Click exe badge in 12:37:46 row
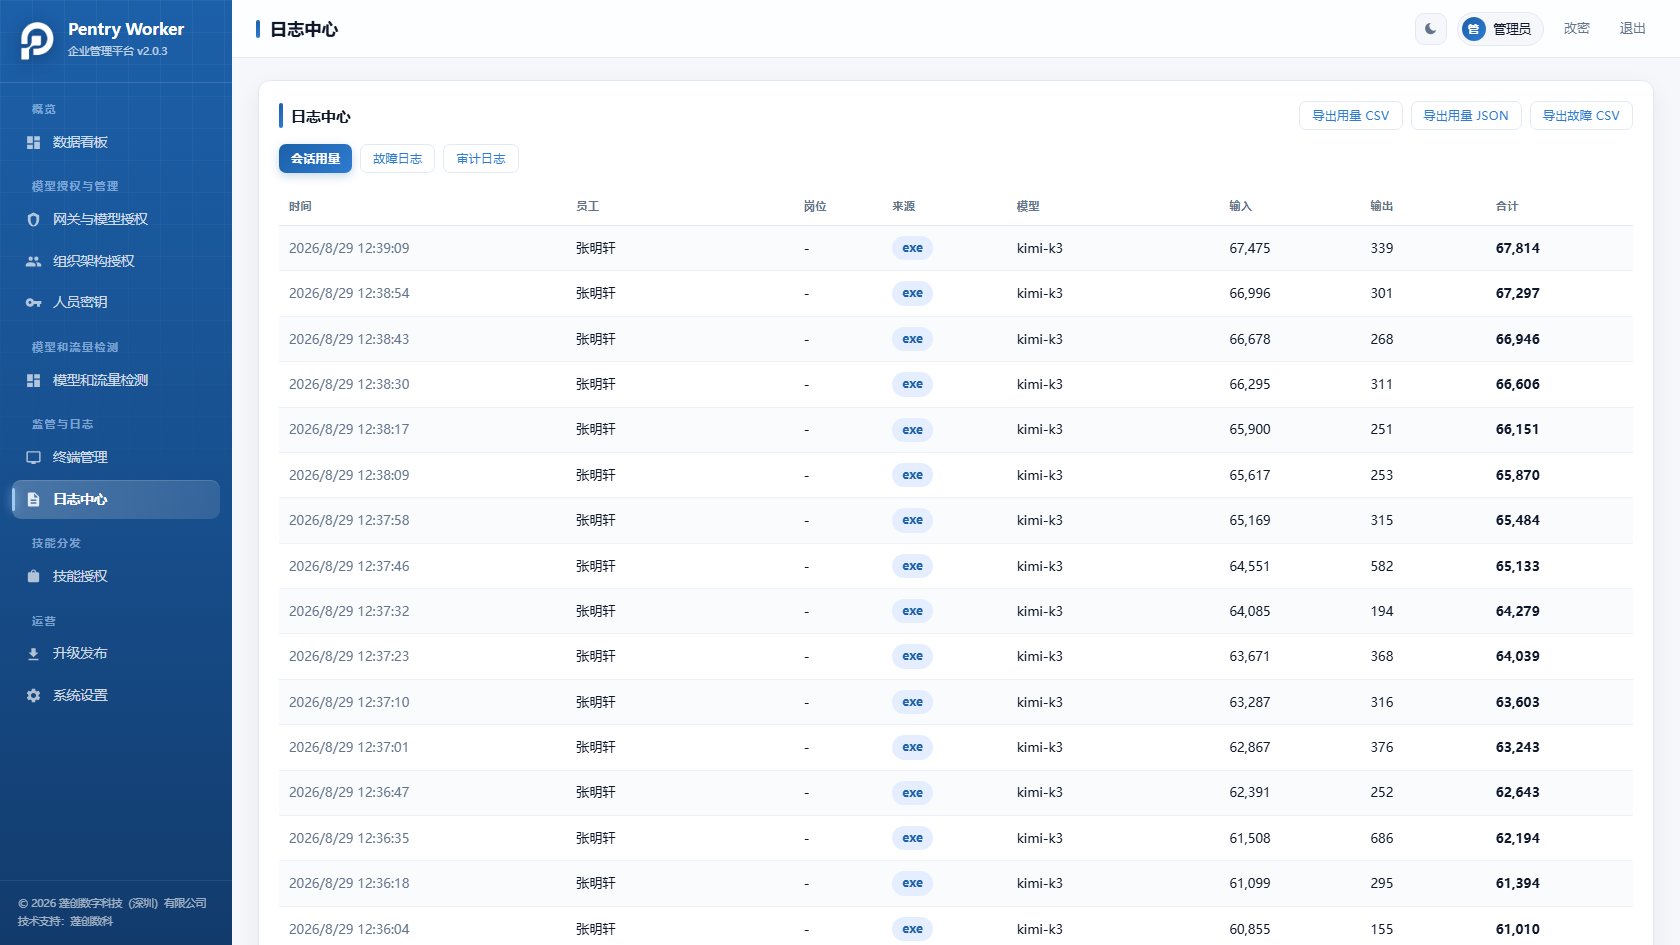 (x=912, y=566)
